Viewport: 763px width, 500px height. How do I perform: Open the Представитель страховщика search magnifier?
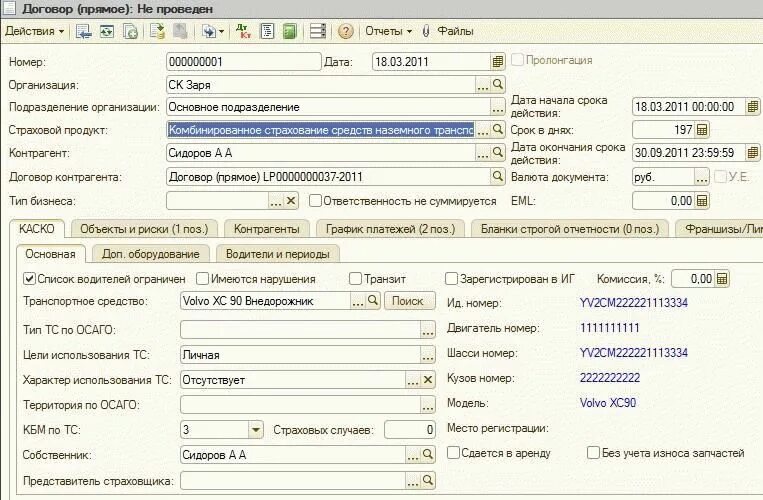[x=428, y=481]
